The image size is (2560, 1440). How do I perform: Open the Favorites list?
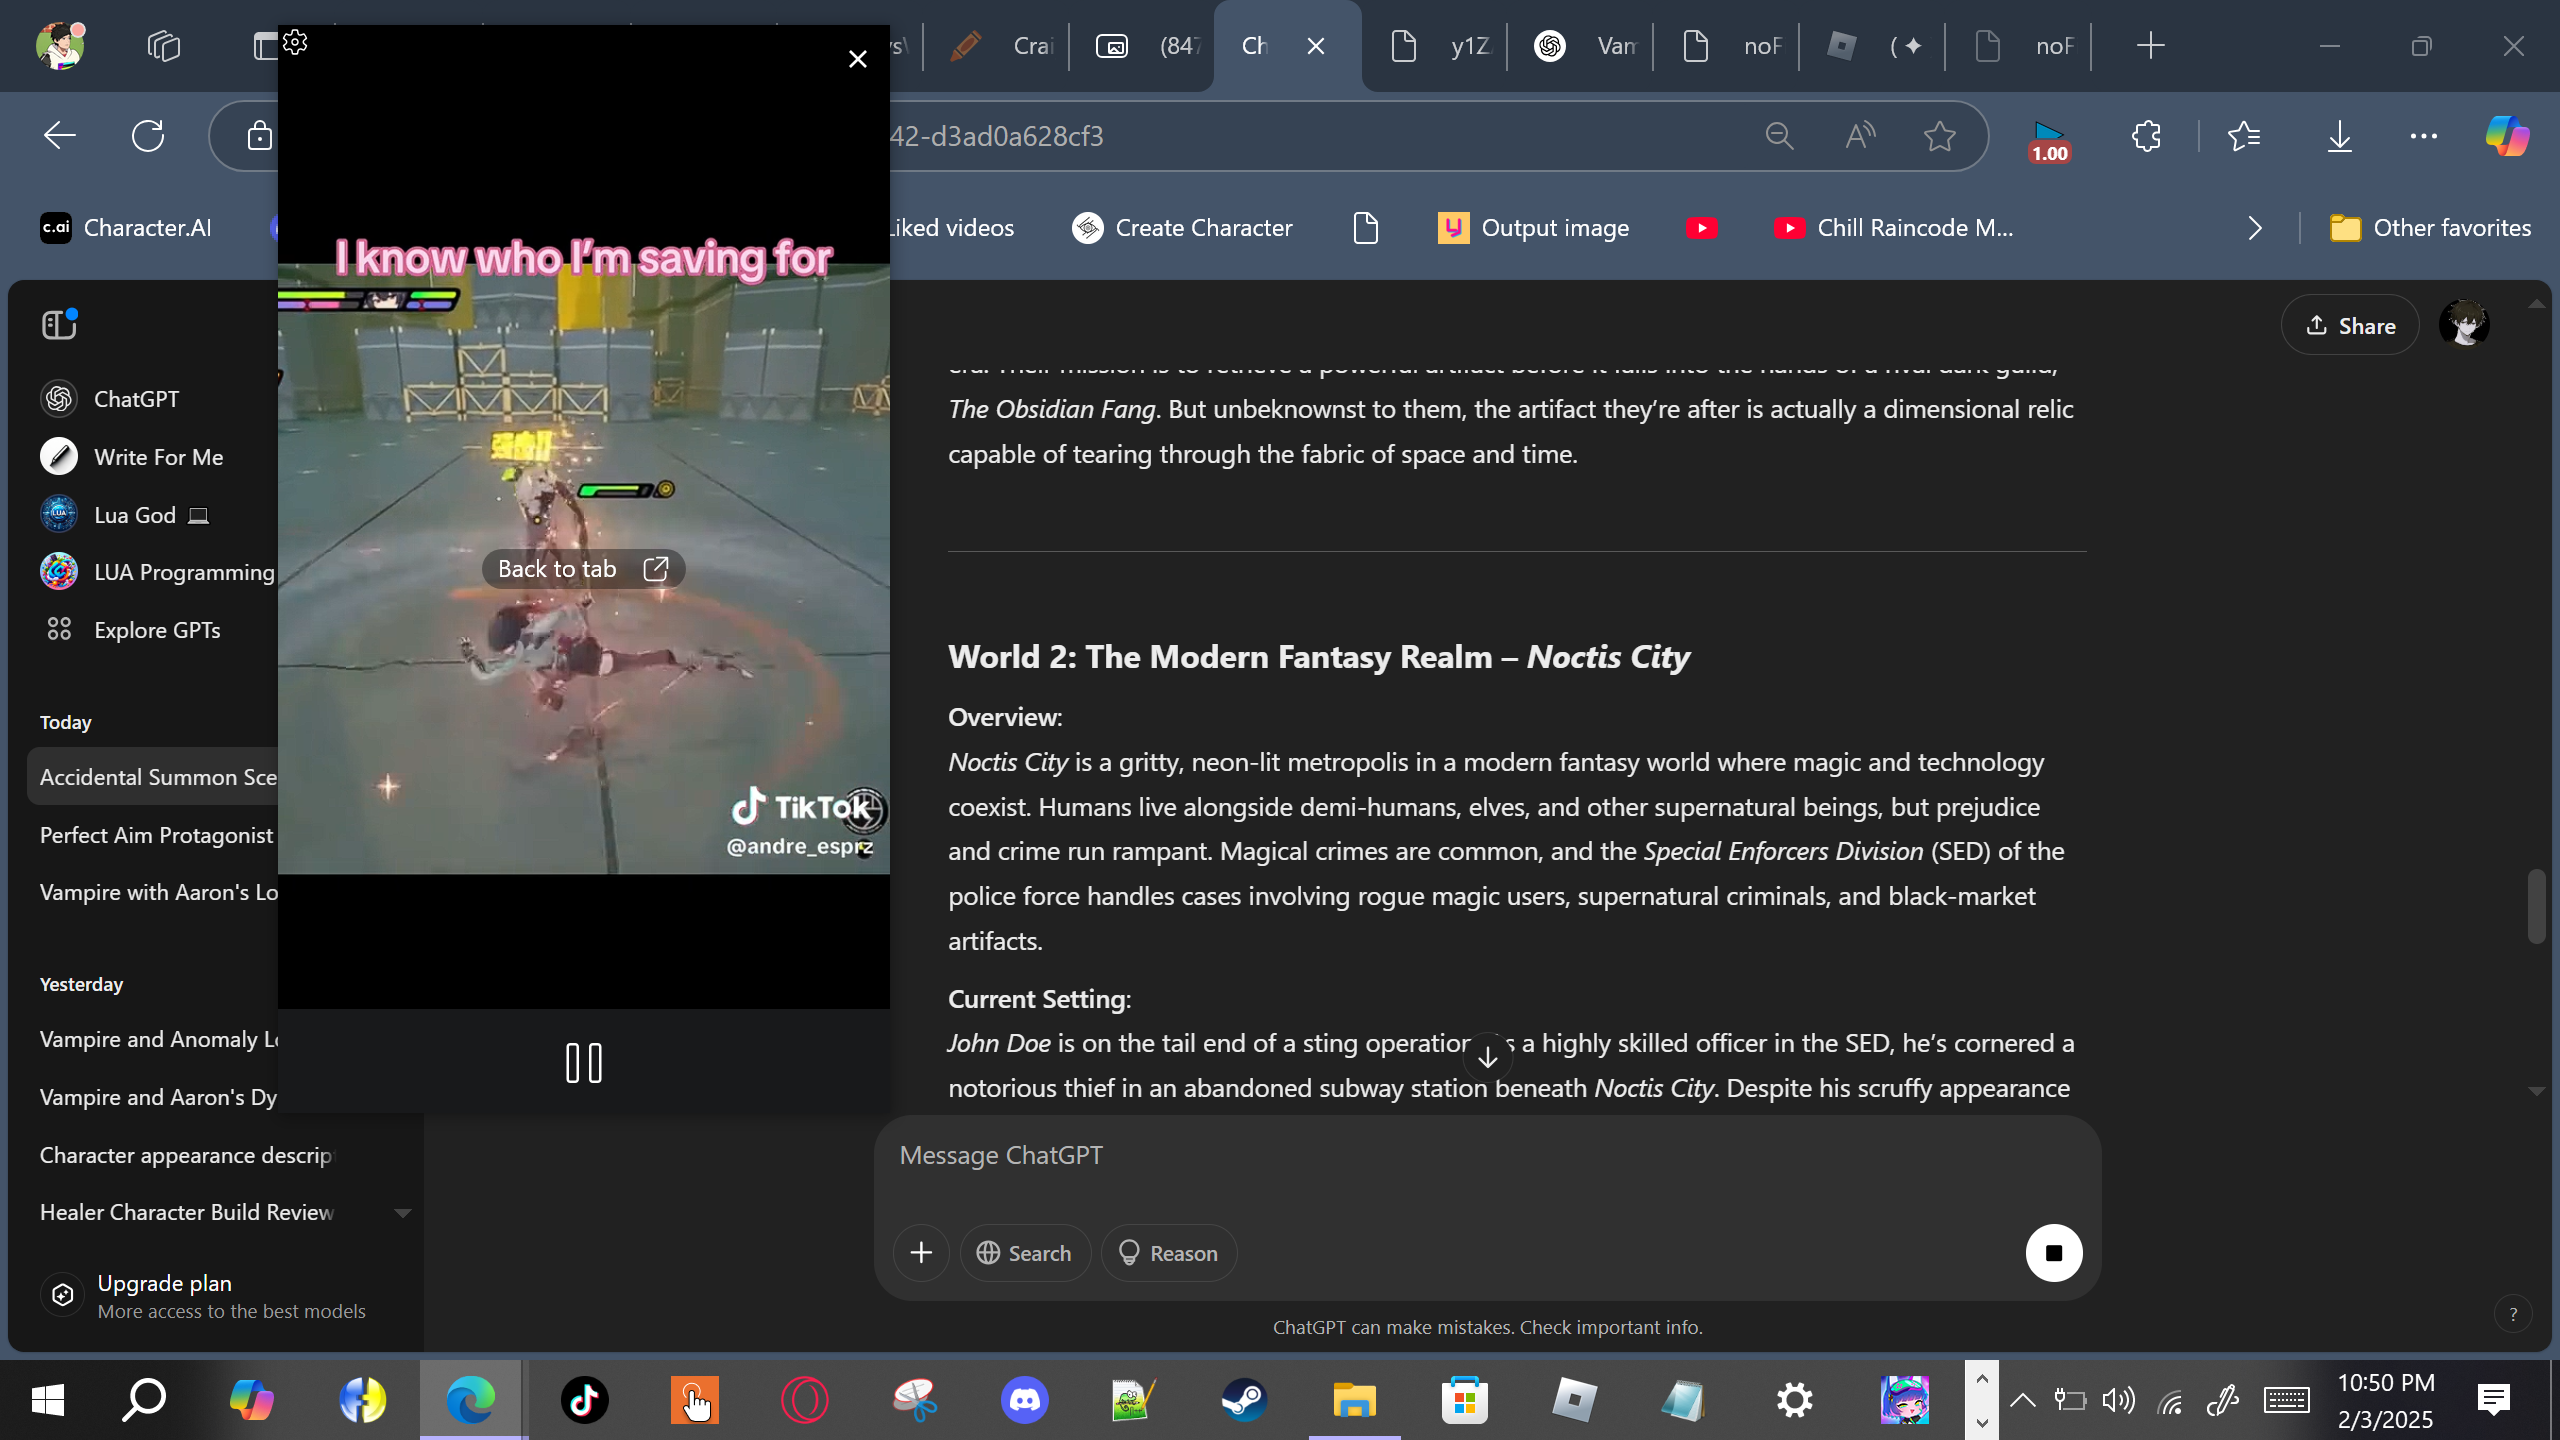pyautogui.click(x=2244, y=136)
